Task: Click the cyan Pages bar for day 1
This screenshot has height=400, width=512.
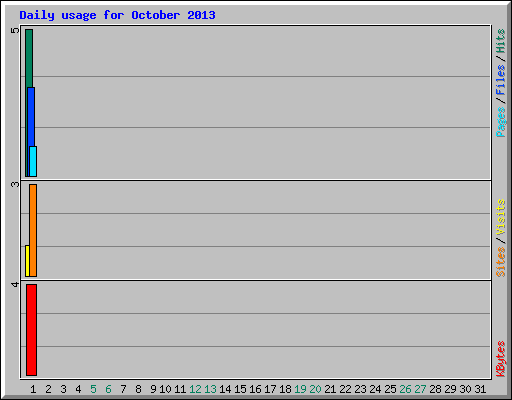Action: (x=33, y=161)
